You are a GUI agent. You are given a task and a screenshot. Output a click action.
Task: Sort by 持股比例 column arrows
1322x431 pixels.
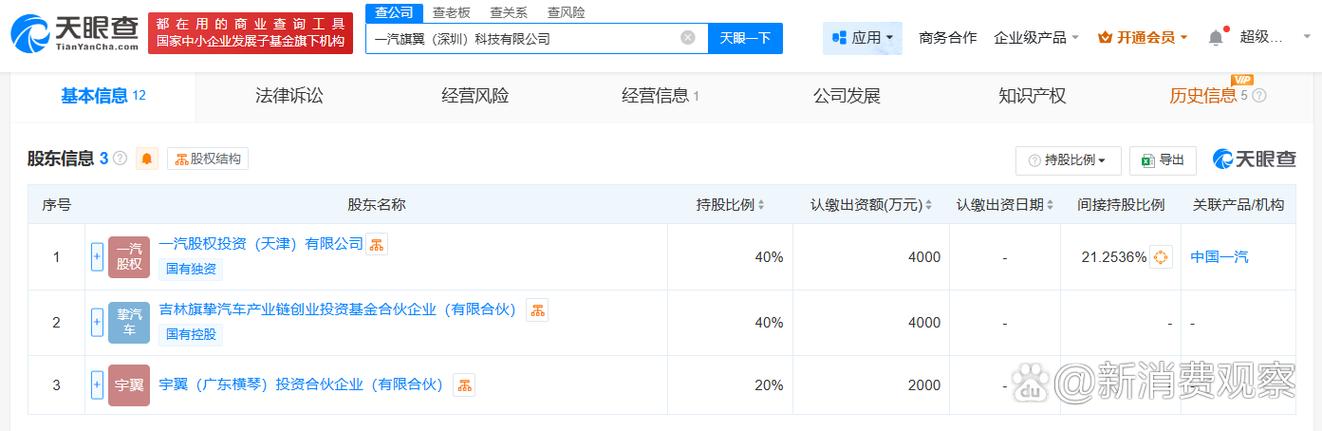click(x=762, y=205)
